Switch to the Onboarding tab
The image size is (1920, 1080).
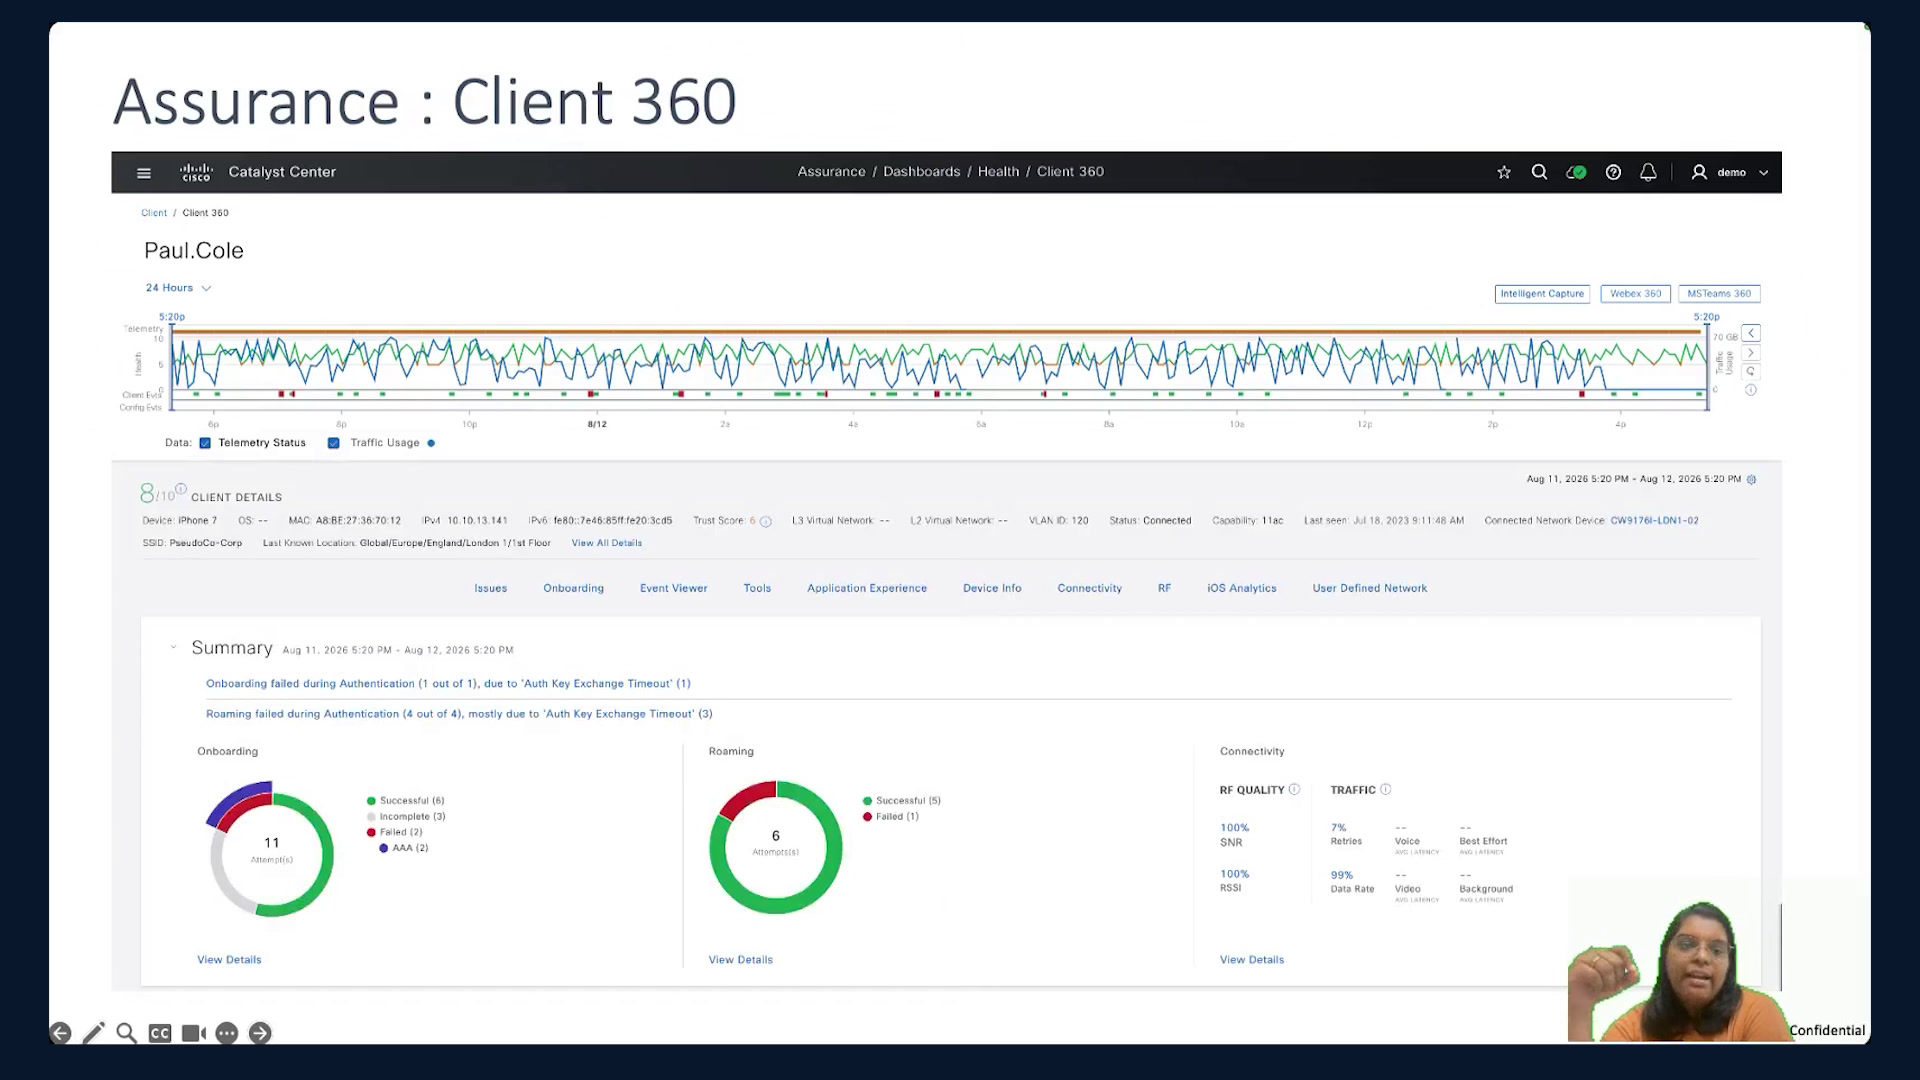[574, 588]
